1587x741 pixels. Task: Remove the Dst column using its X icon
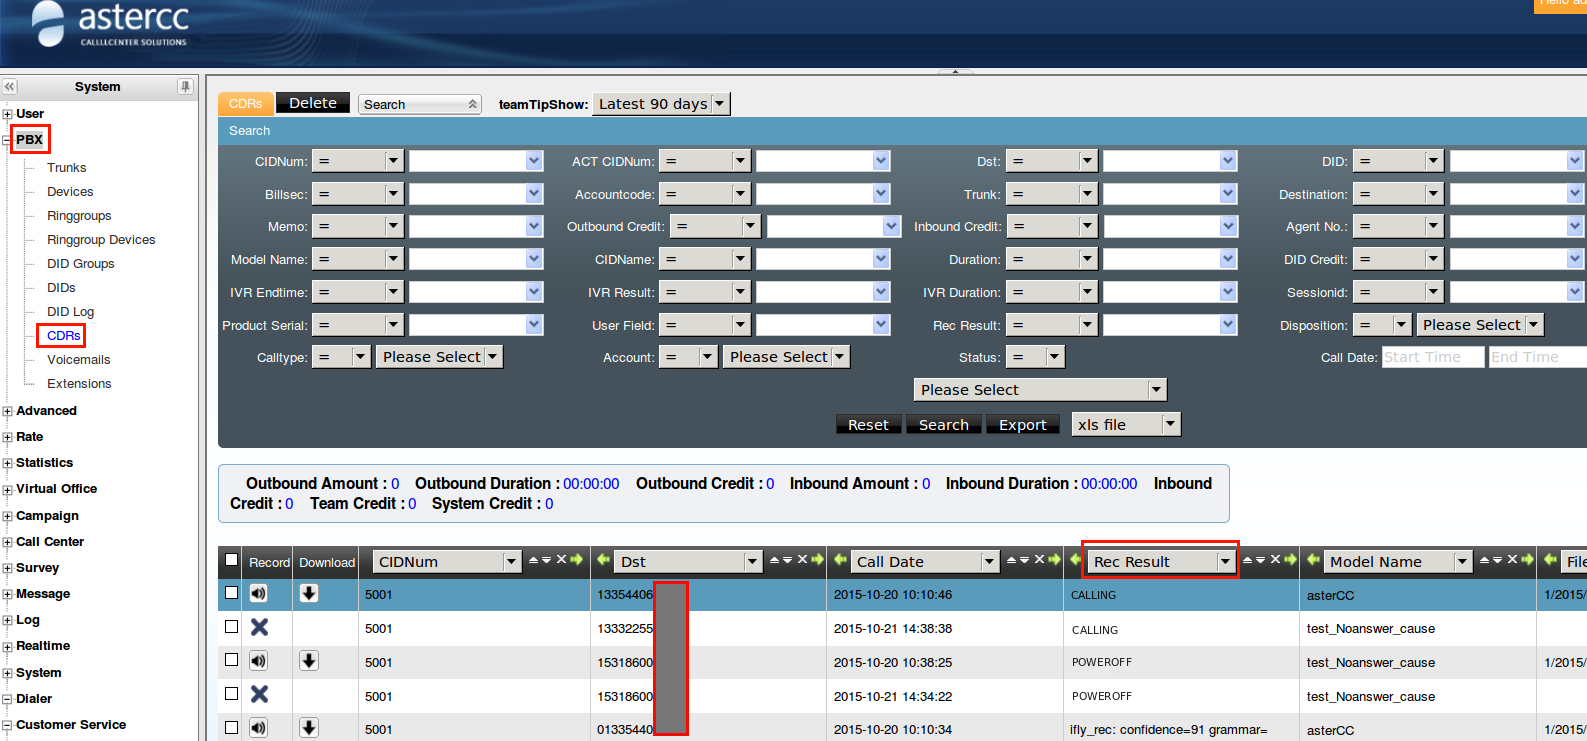(x=802, y=560)
